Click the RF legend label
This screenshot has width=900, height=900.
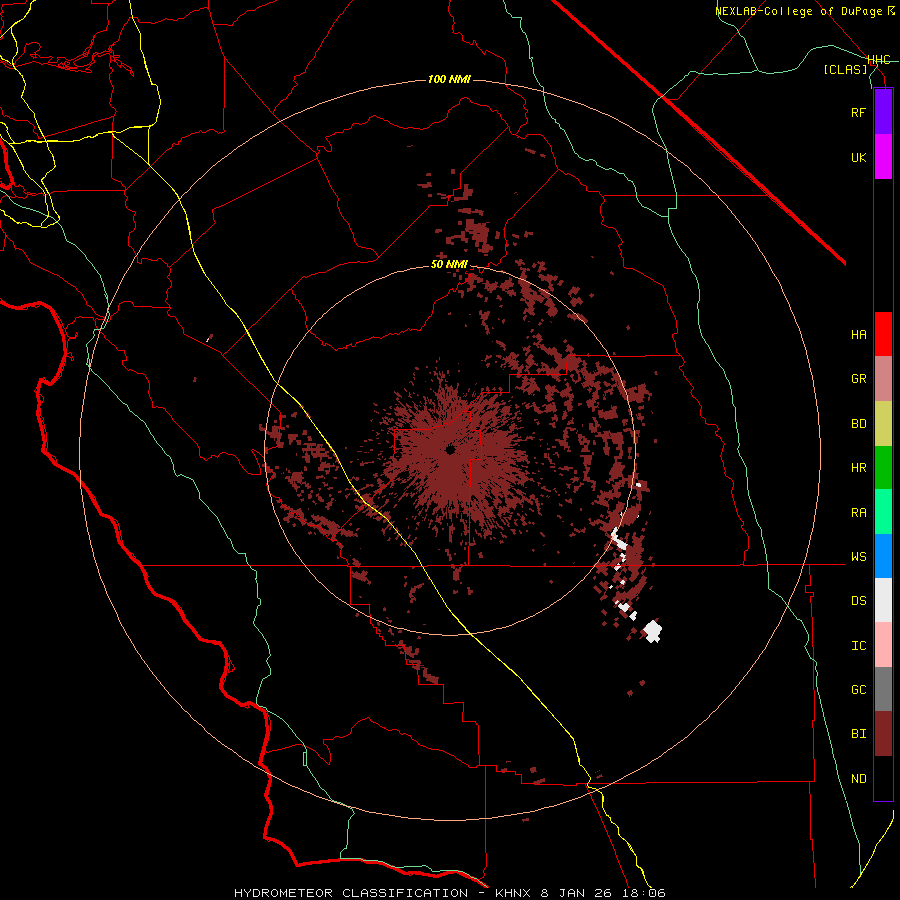[858, 112]
